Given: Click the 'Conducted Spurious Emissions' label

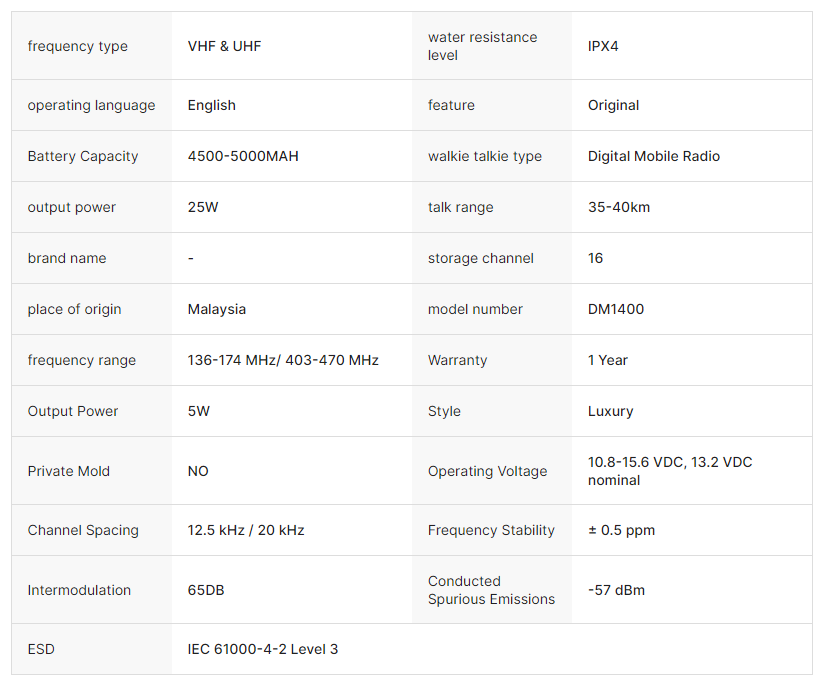Looking at the screenshot, I should (490, 590).
